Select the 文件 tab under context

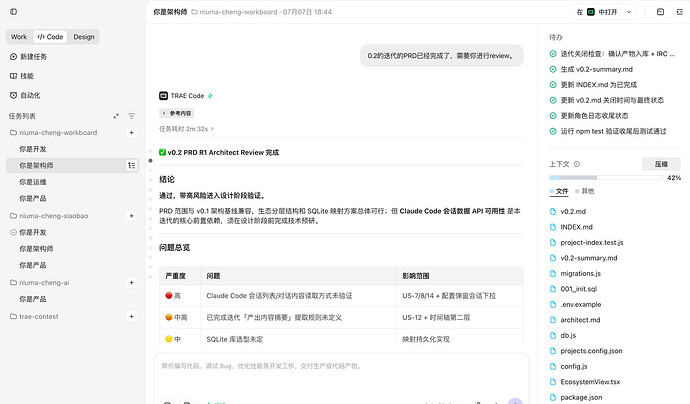[559, 191]
